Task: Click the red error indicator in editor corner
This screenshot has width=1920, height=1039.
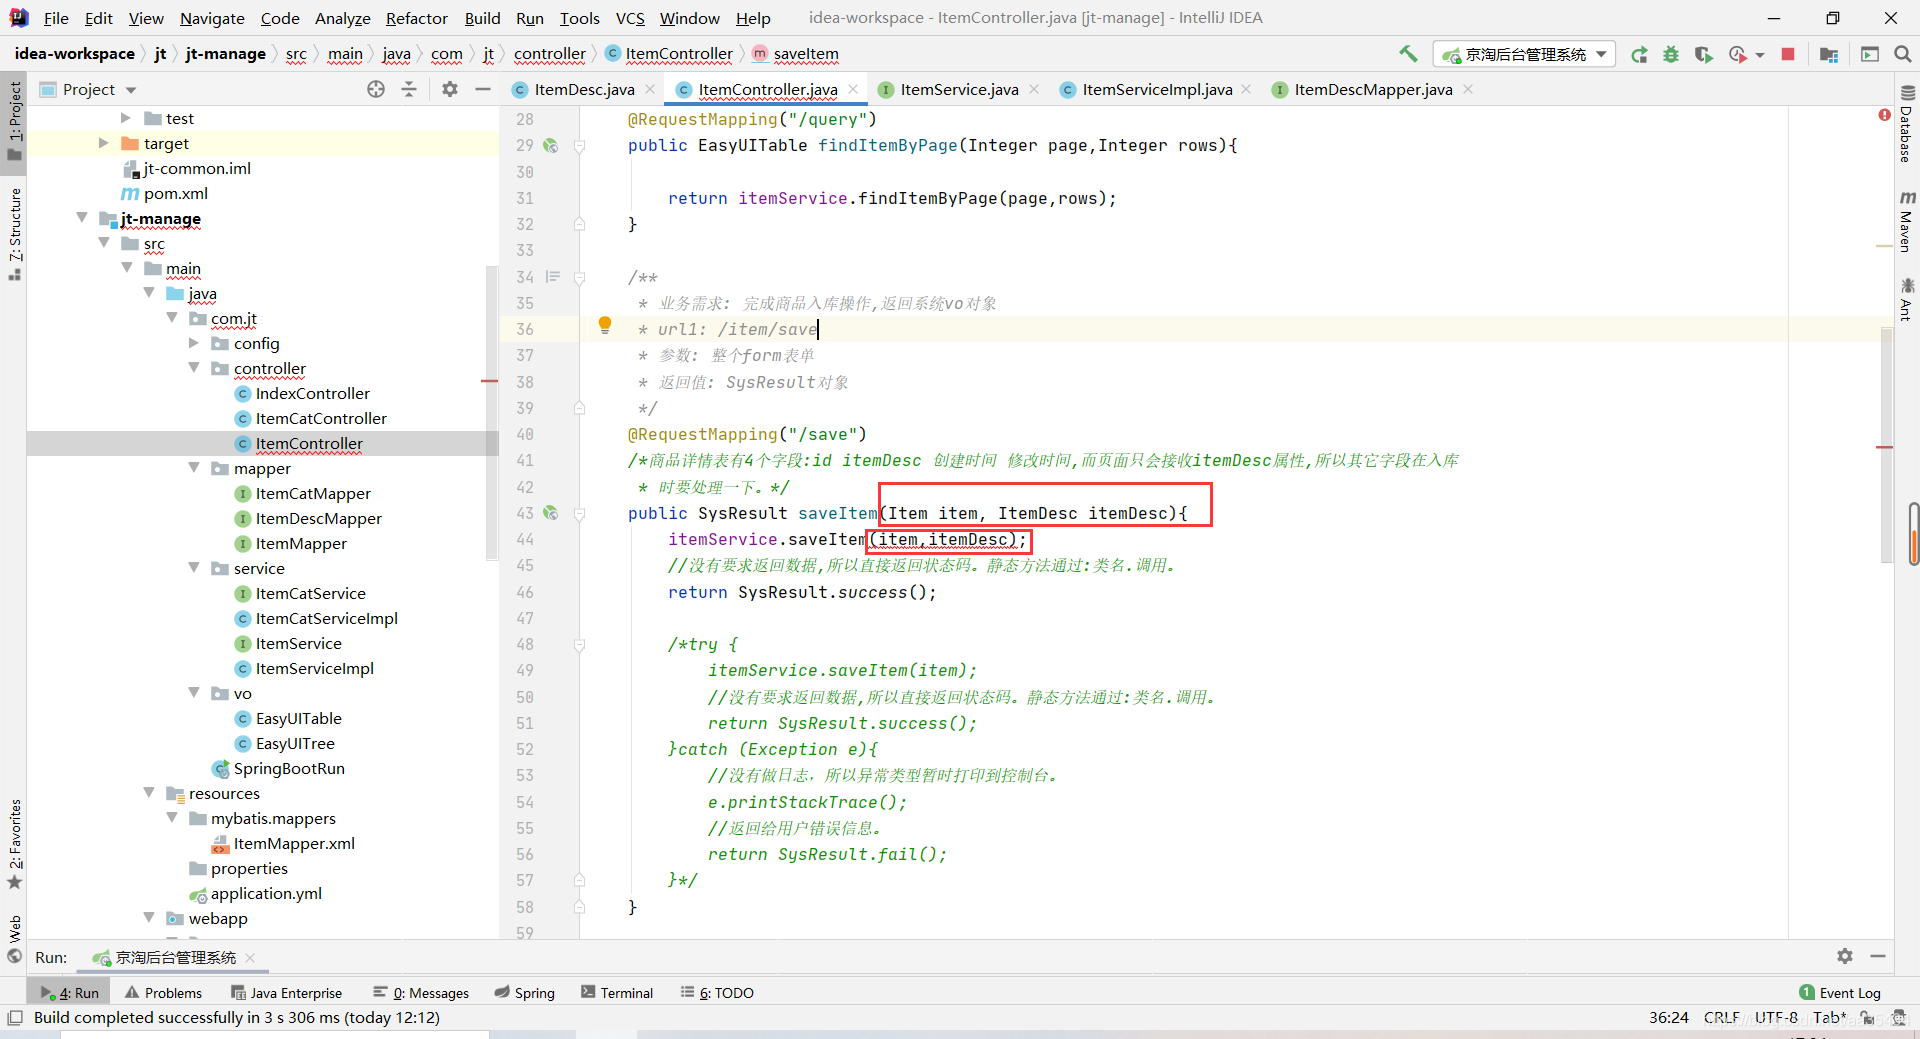Action: tap(1885, 115)
